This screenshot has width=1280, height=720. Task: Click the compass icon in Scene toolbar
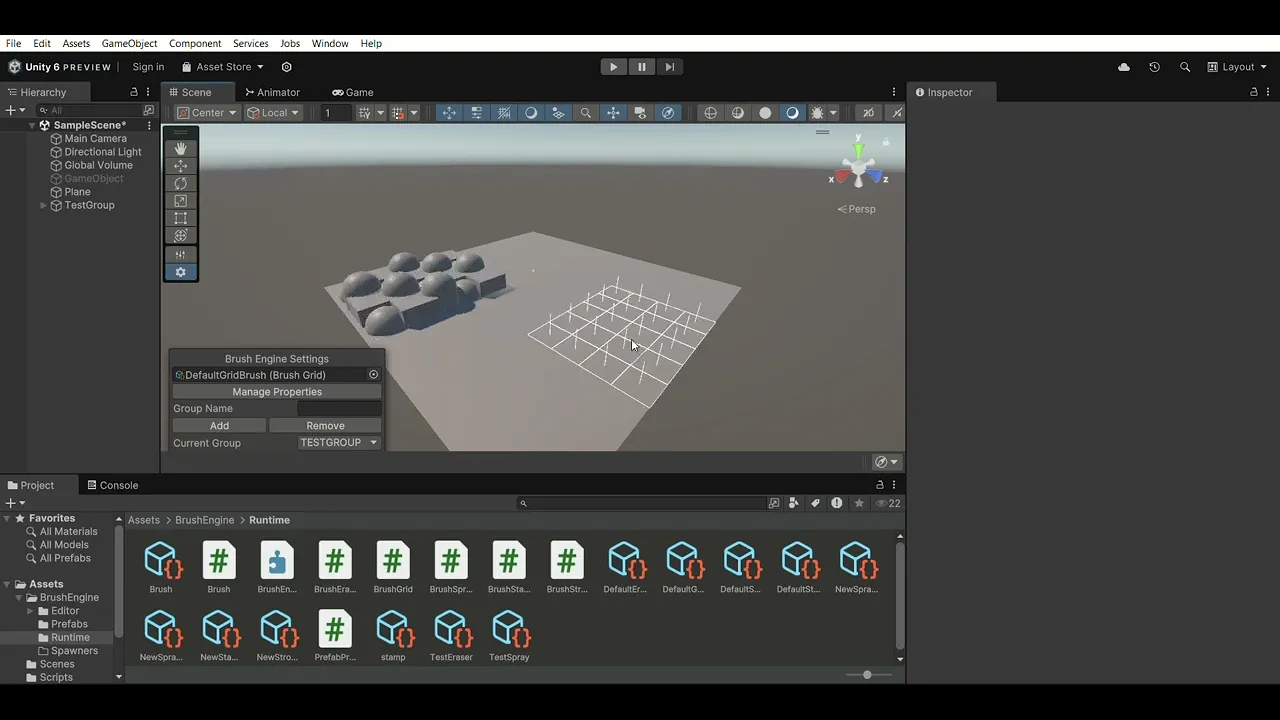[668, 113]
